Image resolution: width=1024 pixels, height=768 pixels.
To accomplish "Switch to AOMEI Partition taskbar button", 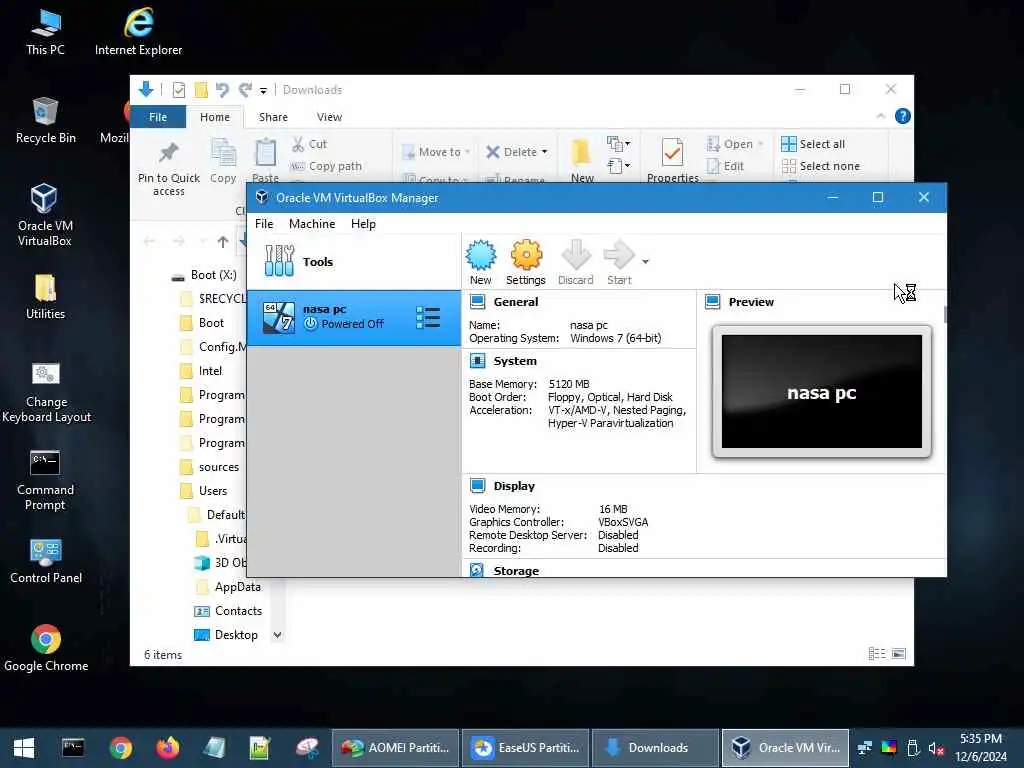I will pos(396,748).
